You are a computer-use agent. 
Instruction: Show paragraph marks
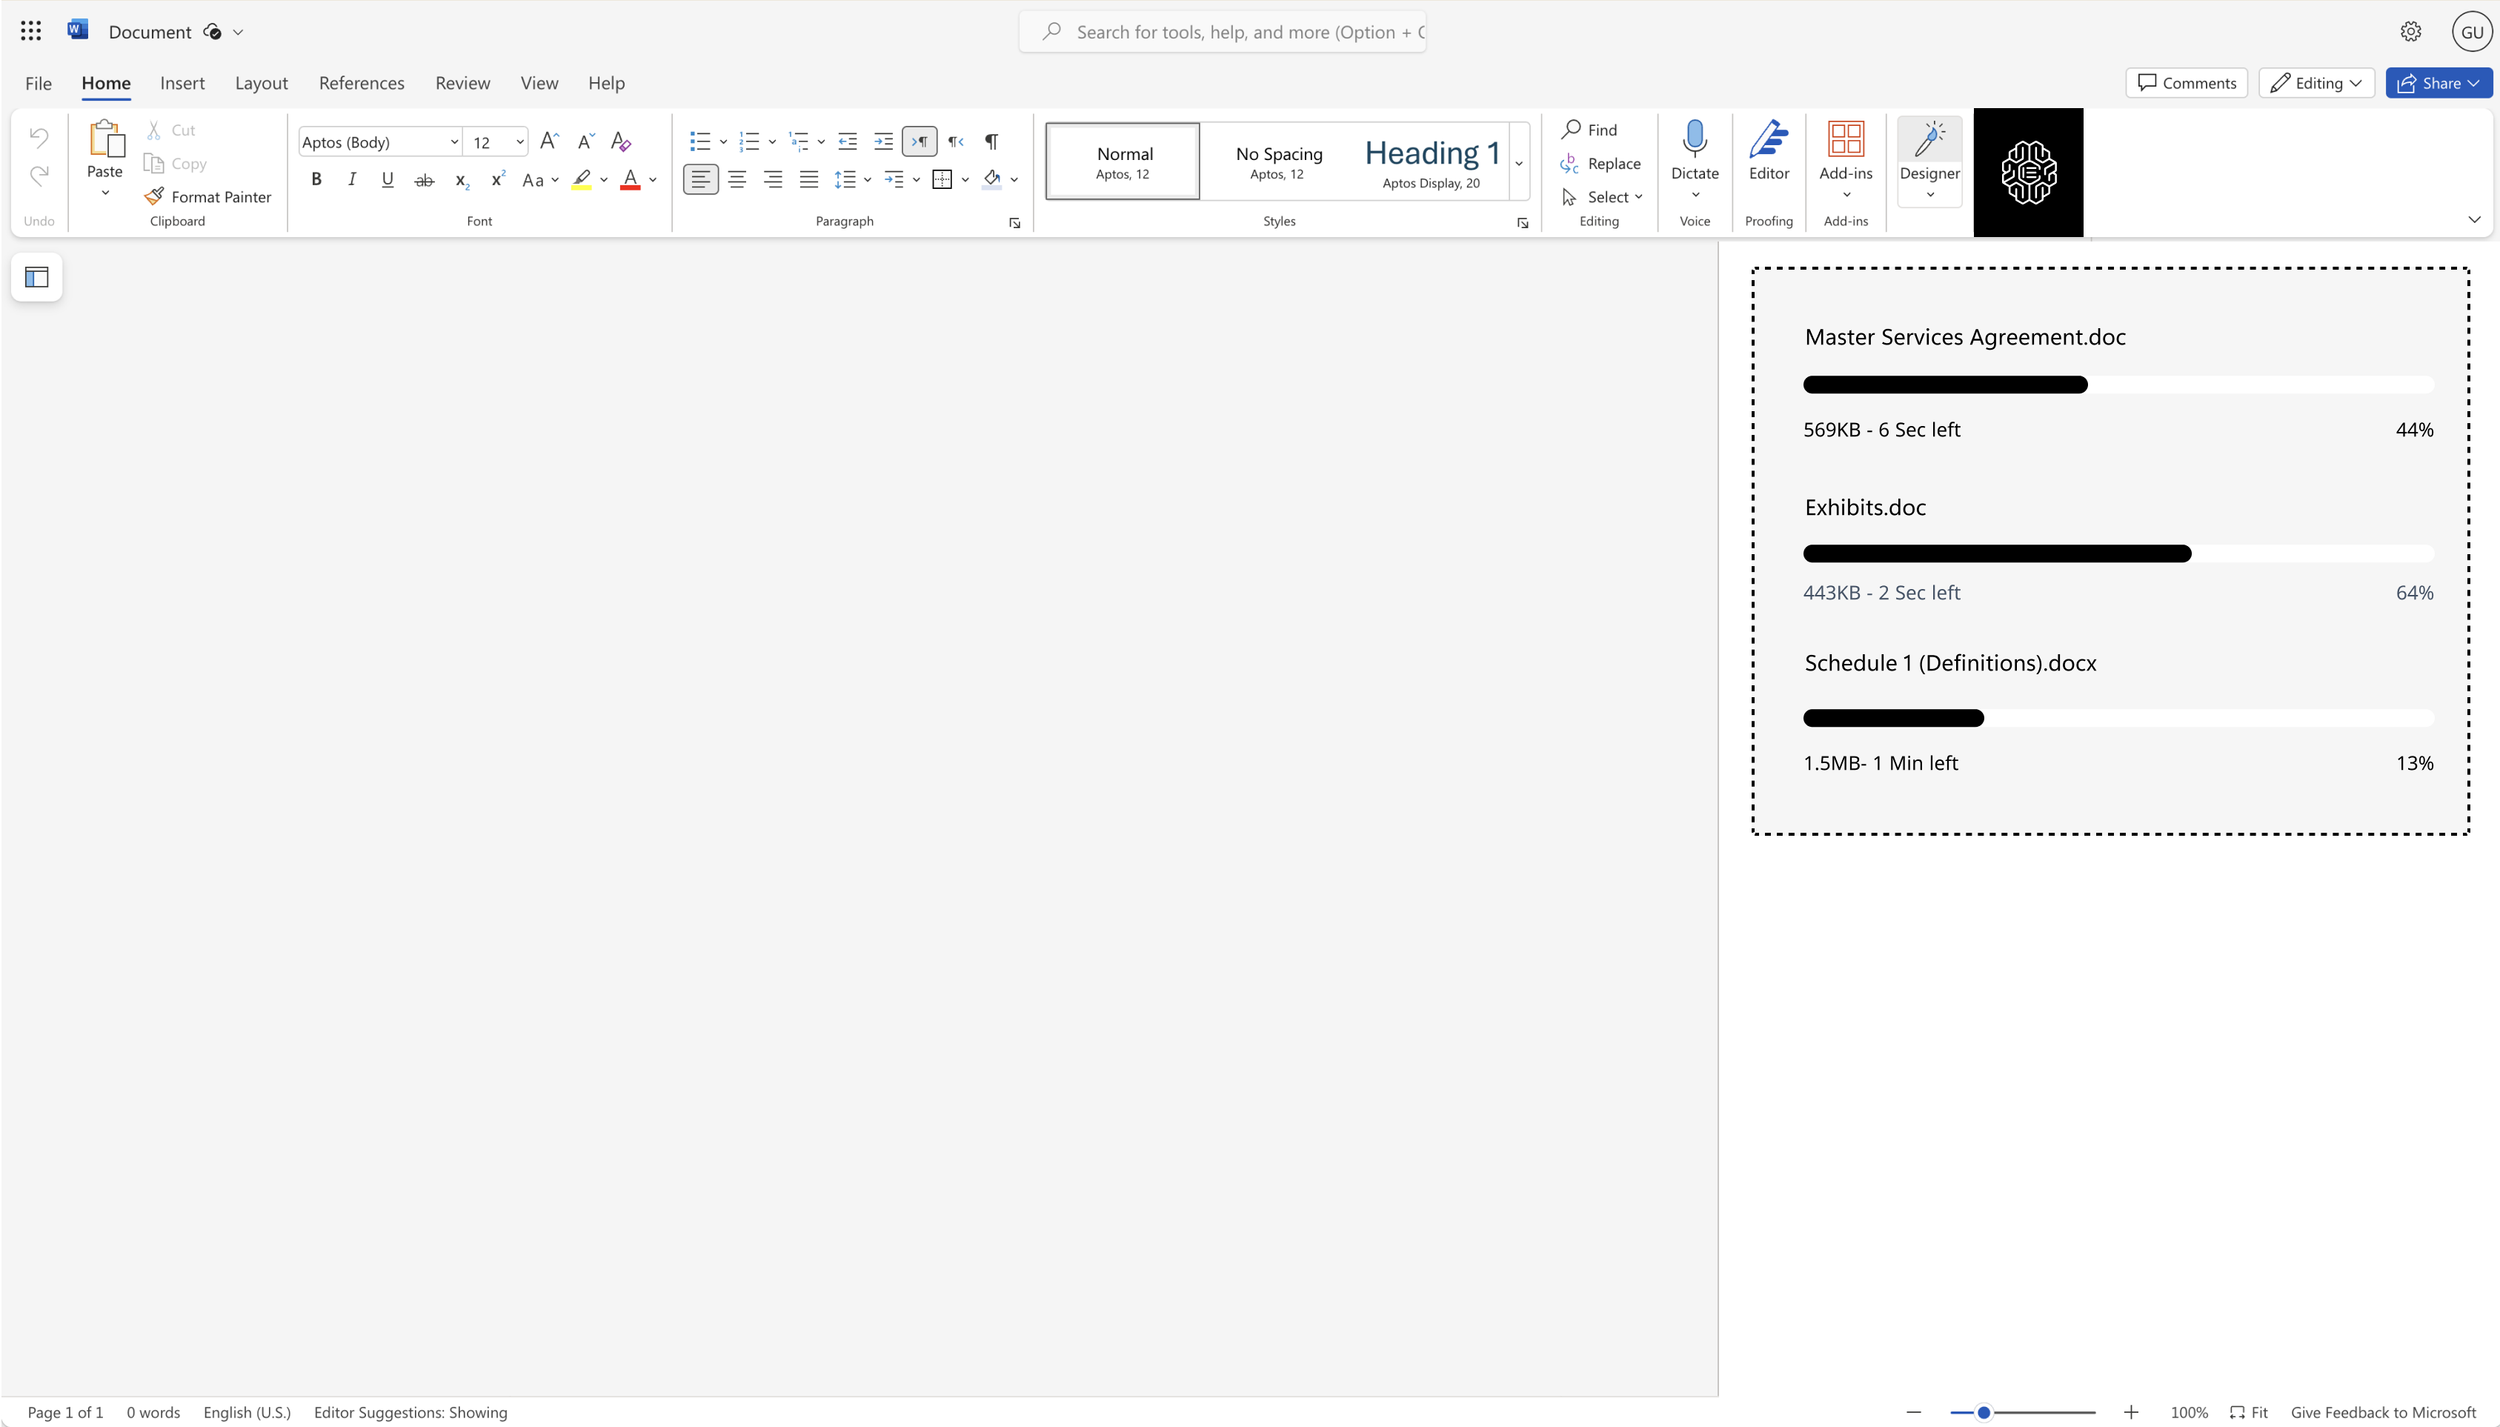tap(990, 141)
